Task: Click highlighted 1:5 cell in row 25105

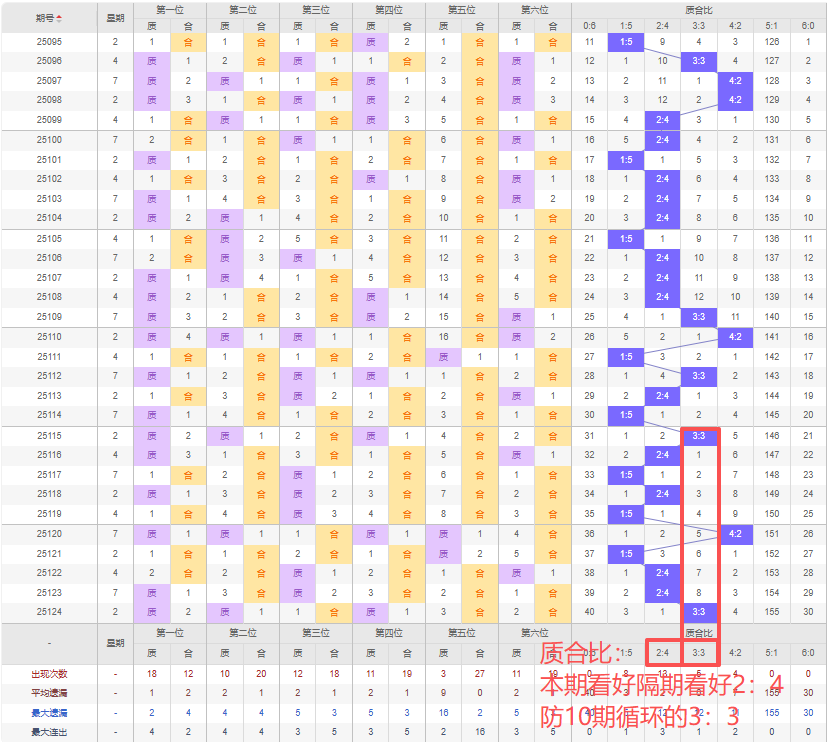Action: click(626, 238)
